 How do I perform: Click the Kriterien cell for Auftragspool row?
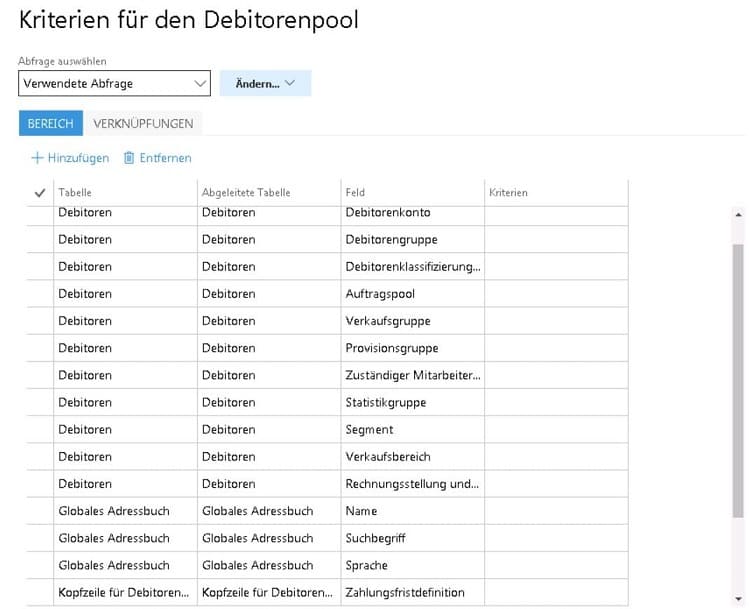pyautogui.click(x=556, y=294)
